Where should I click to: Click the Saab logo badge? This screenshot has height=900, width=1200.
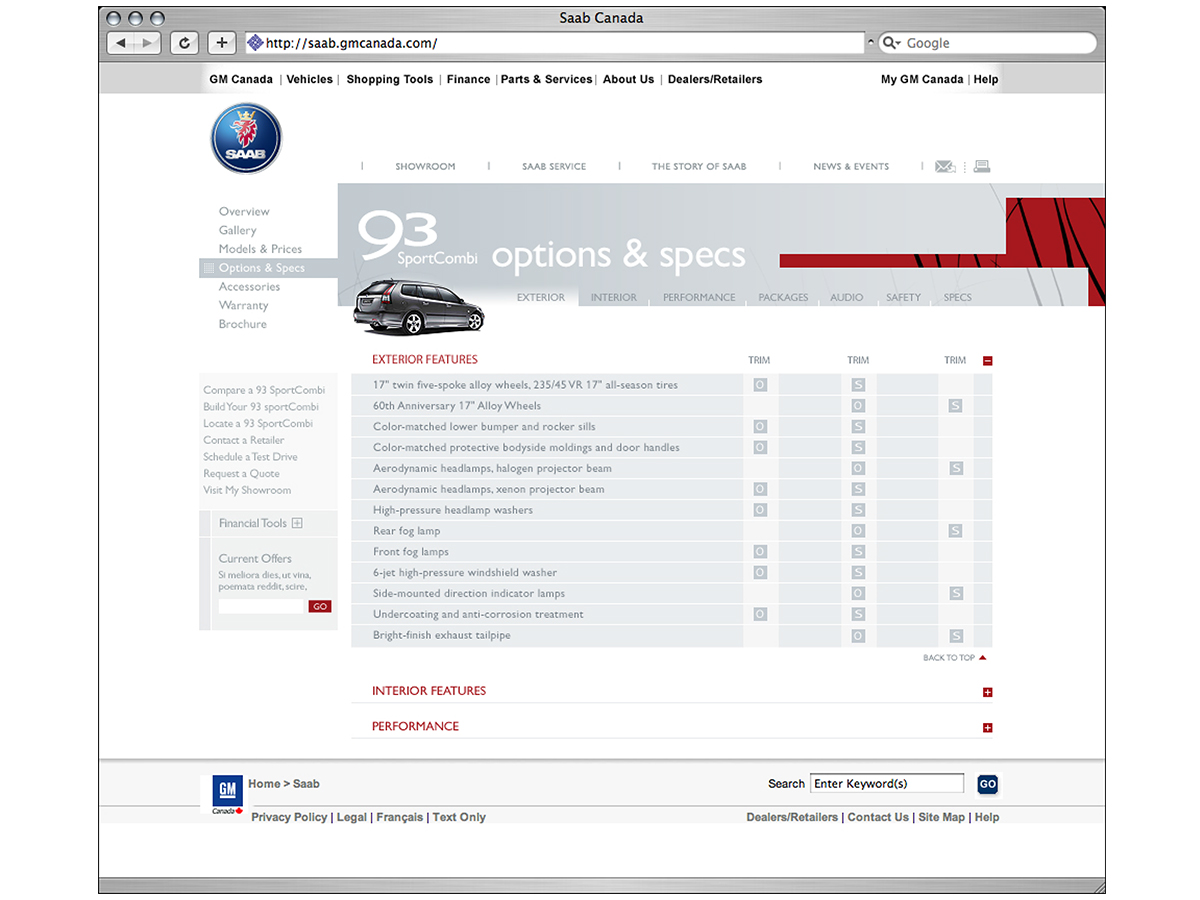click(246, 138)
